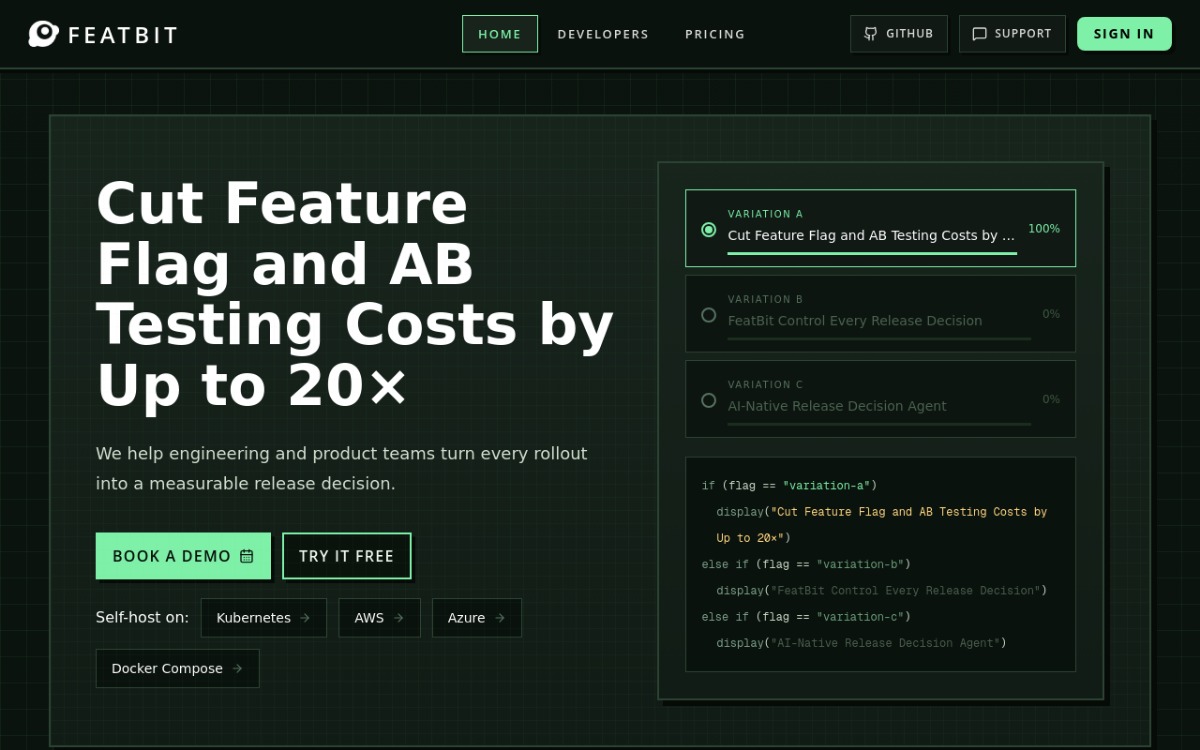
Task: Select the Variation C radio button
Action: click(x=709, y=400)
